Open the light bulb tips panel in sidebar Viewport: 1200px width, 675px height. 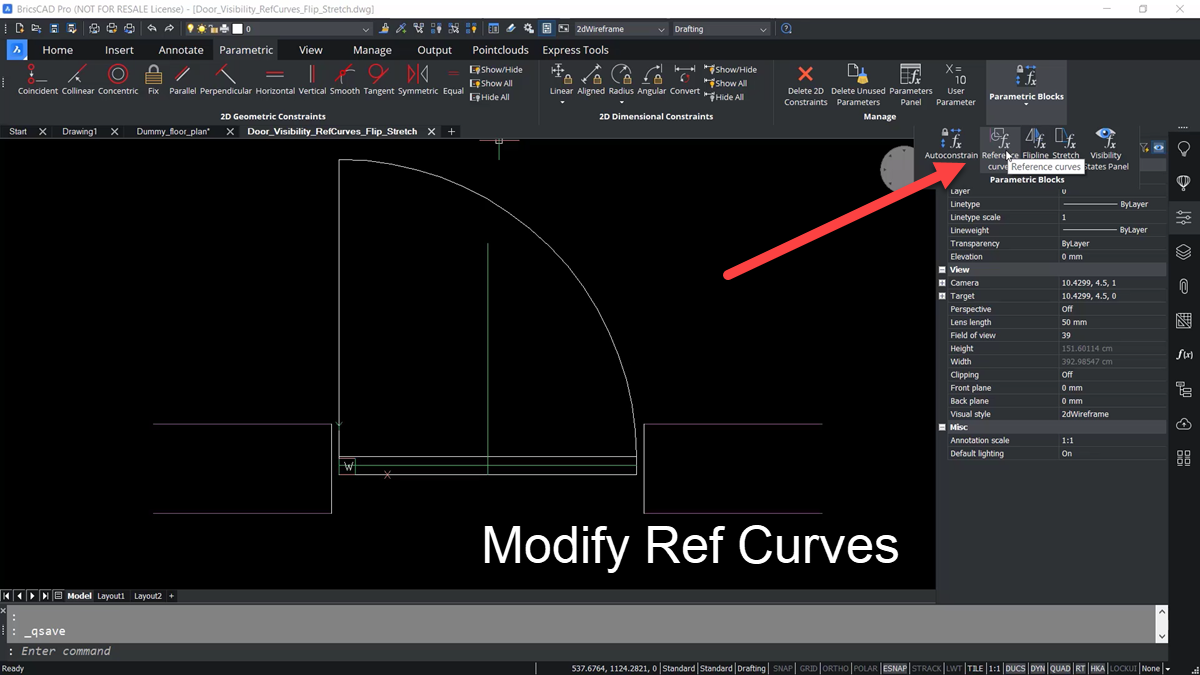pyautogui.click(x=1184, y=148)
